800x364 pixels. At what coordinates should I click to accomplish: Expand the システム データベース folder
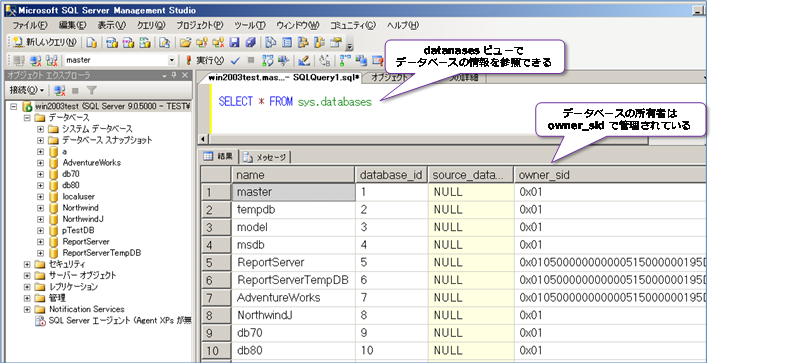pyautogui.click(x=40, y=129)
